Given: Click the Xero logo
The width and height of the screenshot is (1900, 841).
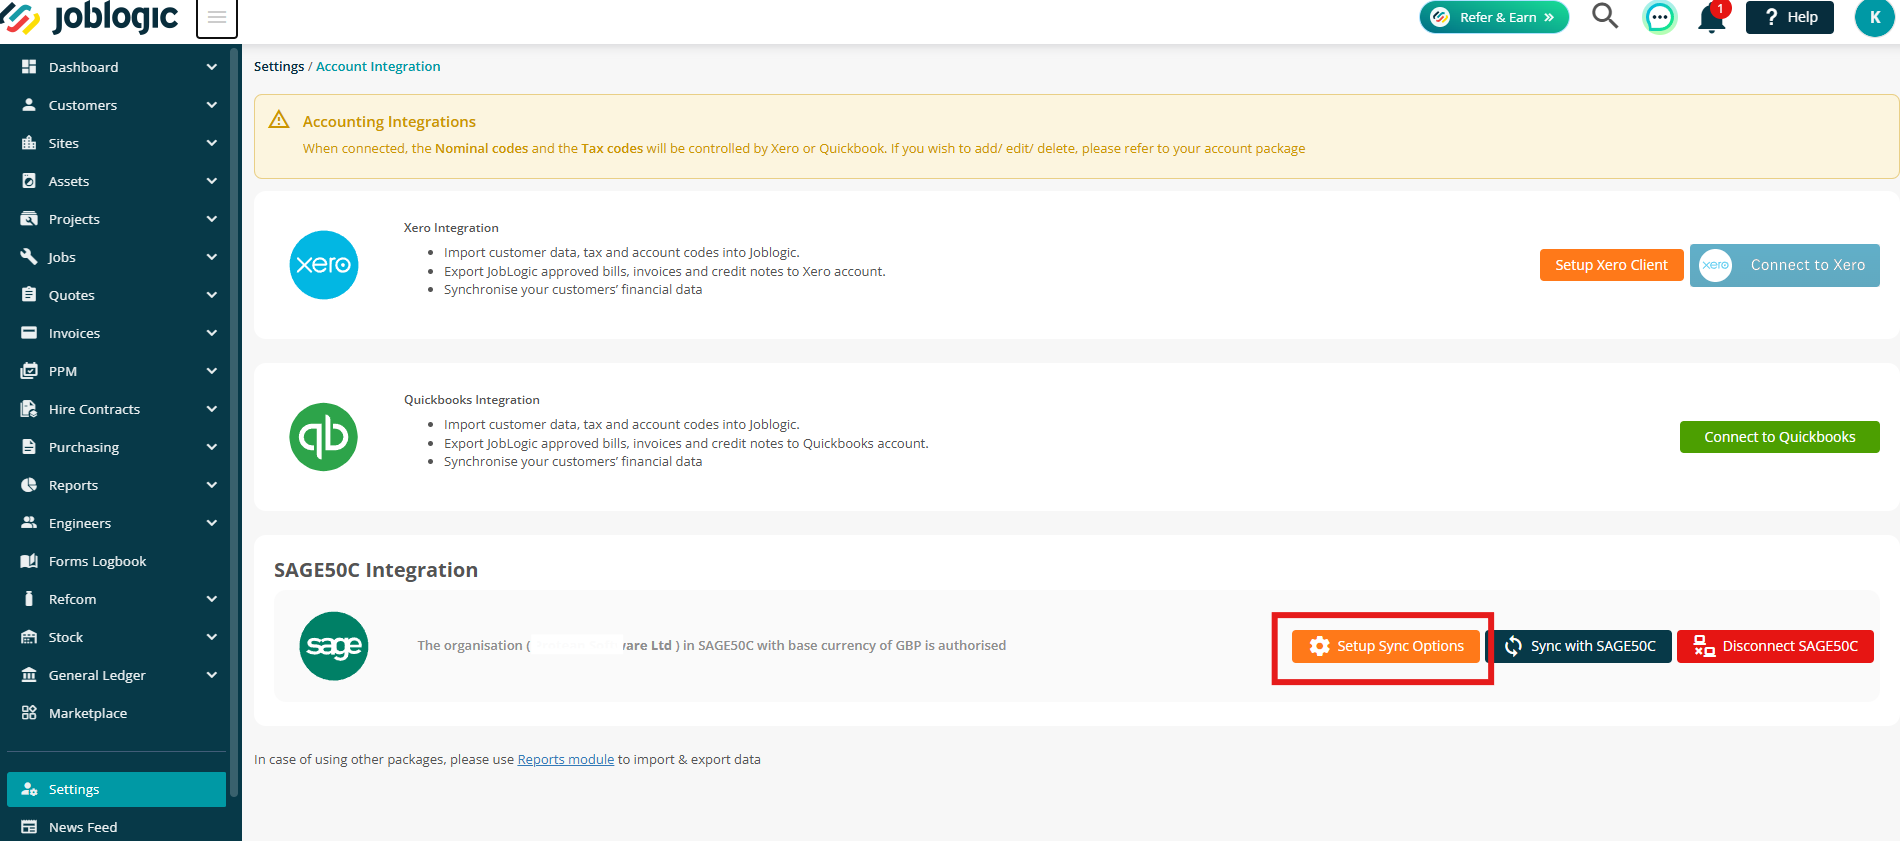Looking at the screenshot, I should click(324, 265).
